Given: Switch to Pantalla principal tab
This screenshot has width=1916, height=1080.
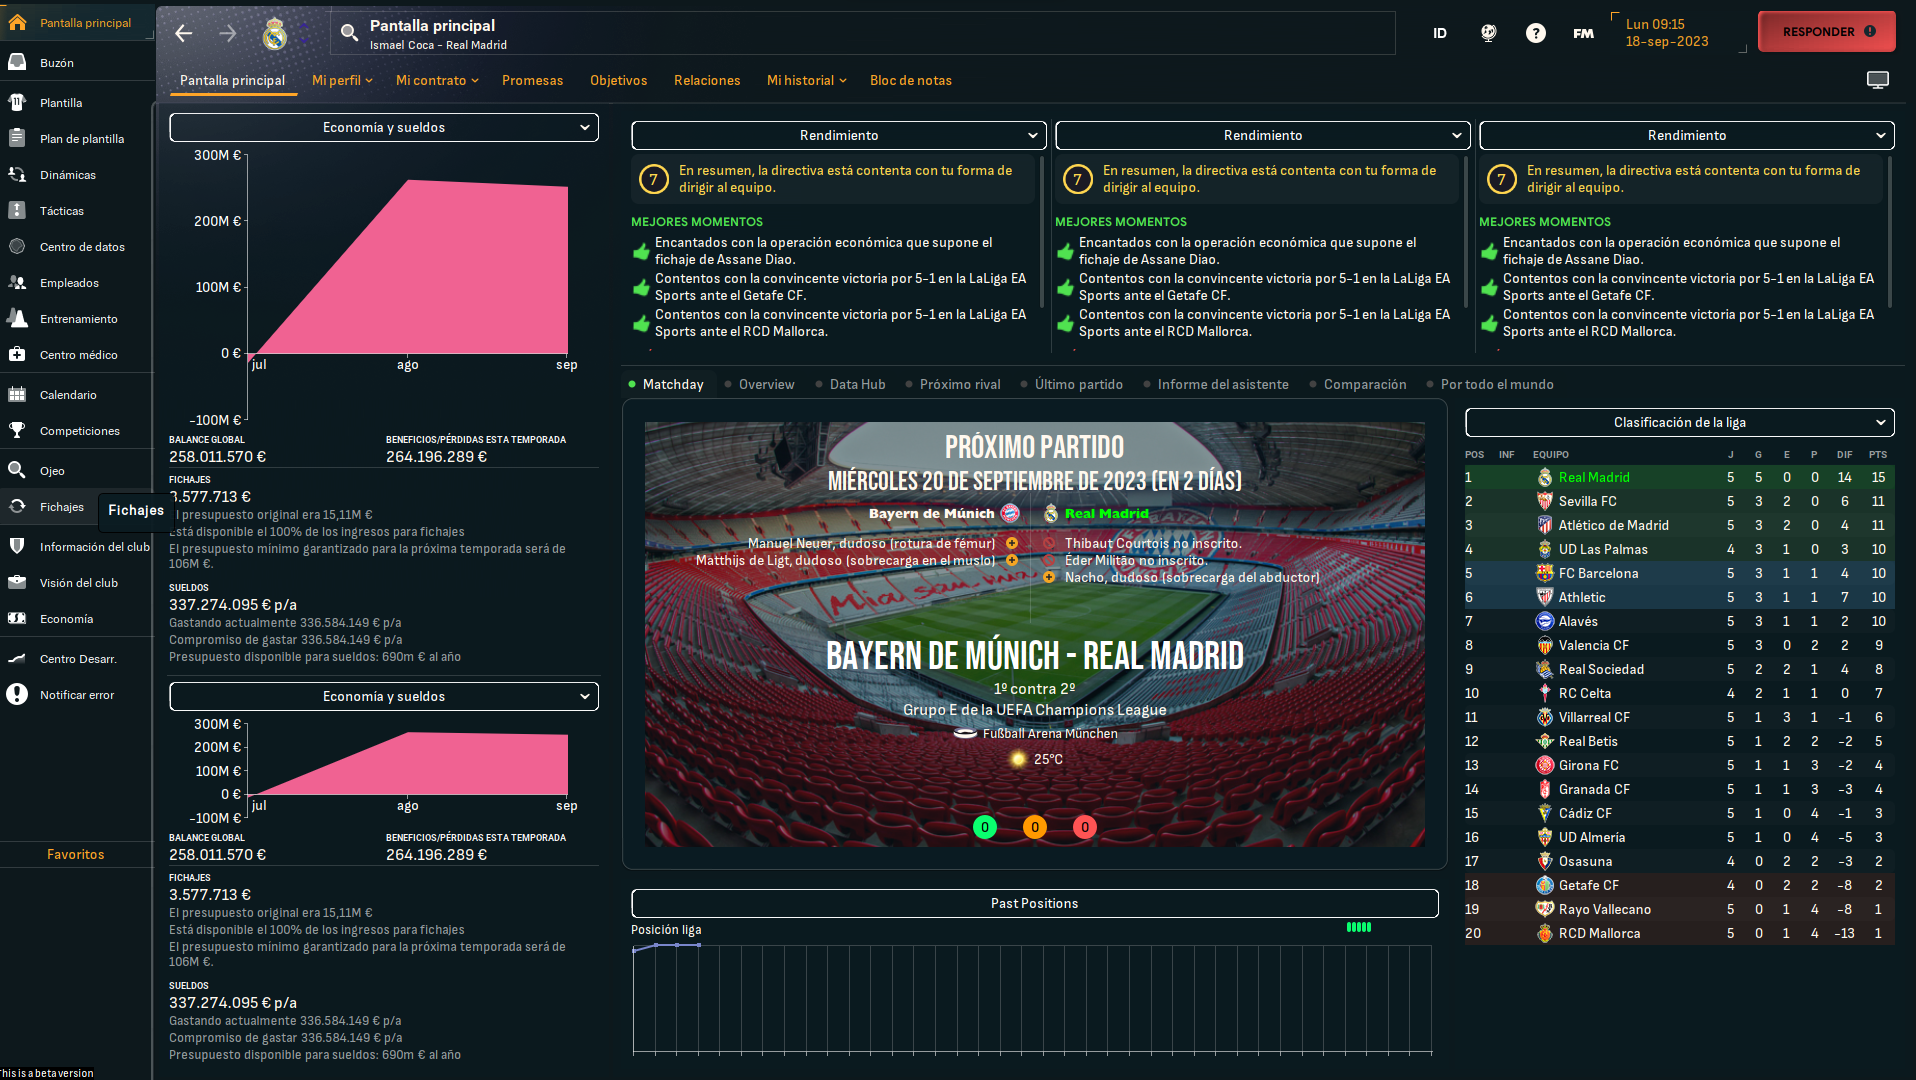Looking at the screenshot, I should coord(232,80).
